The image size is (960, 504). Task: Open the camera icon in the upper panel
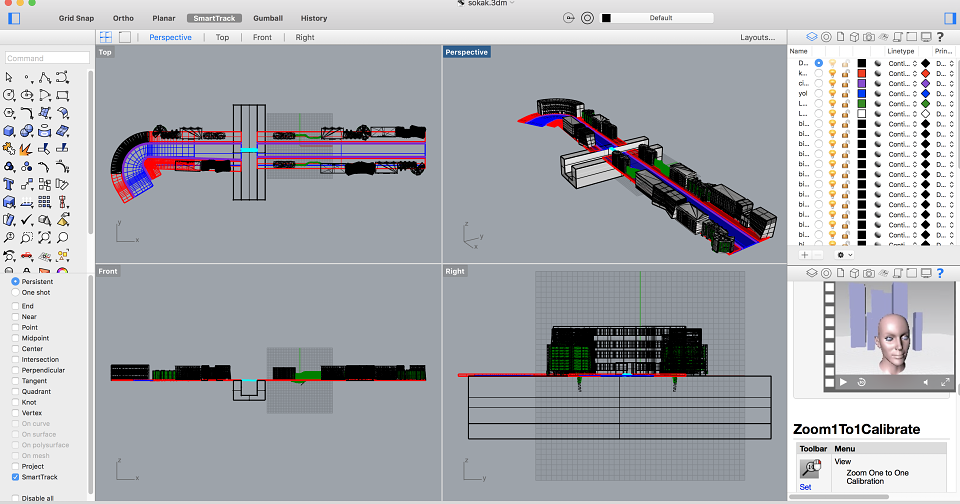coord(869,37)
